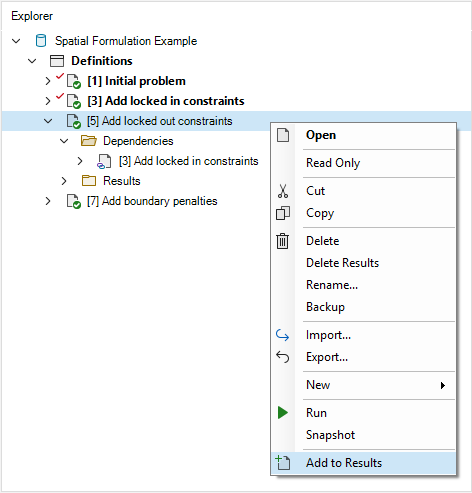Select [7] Add boundary penalties scenario
The height and width of the screenshot is (493, 472).
tap(152, 201)
